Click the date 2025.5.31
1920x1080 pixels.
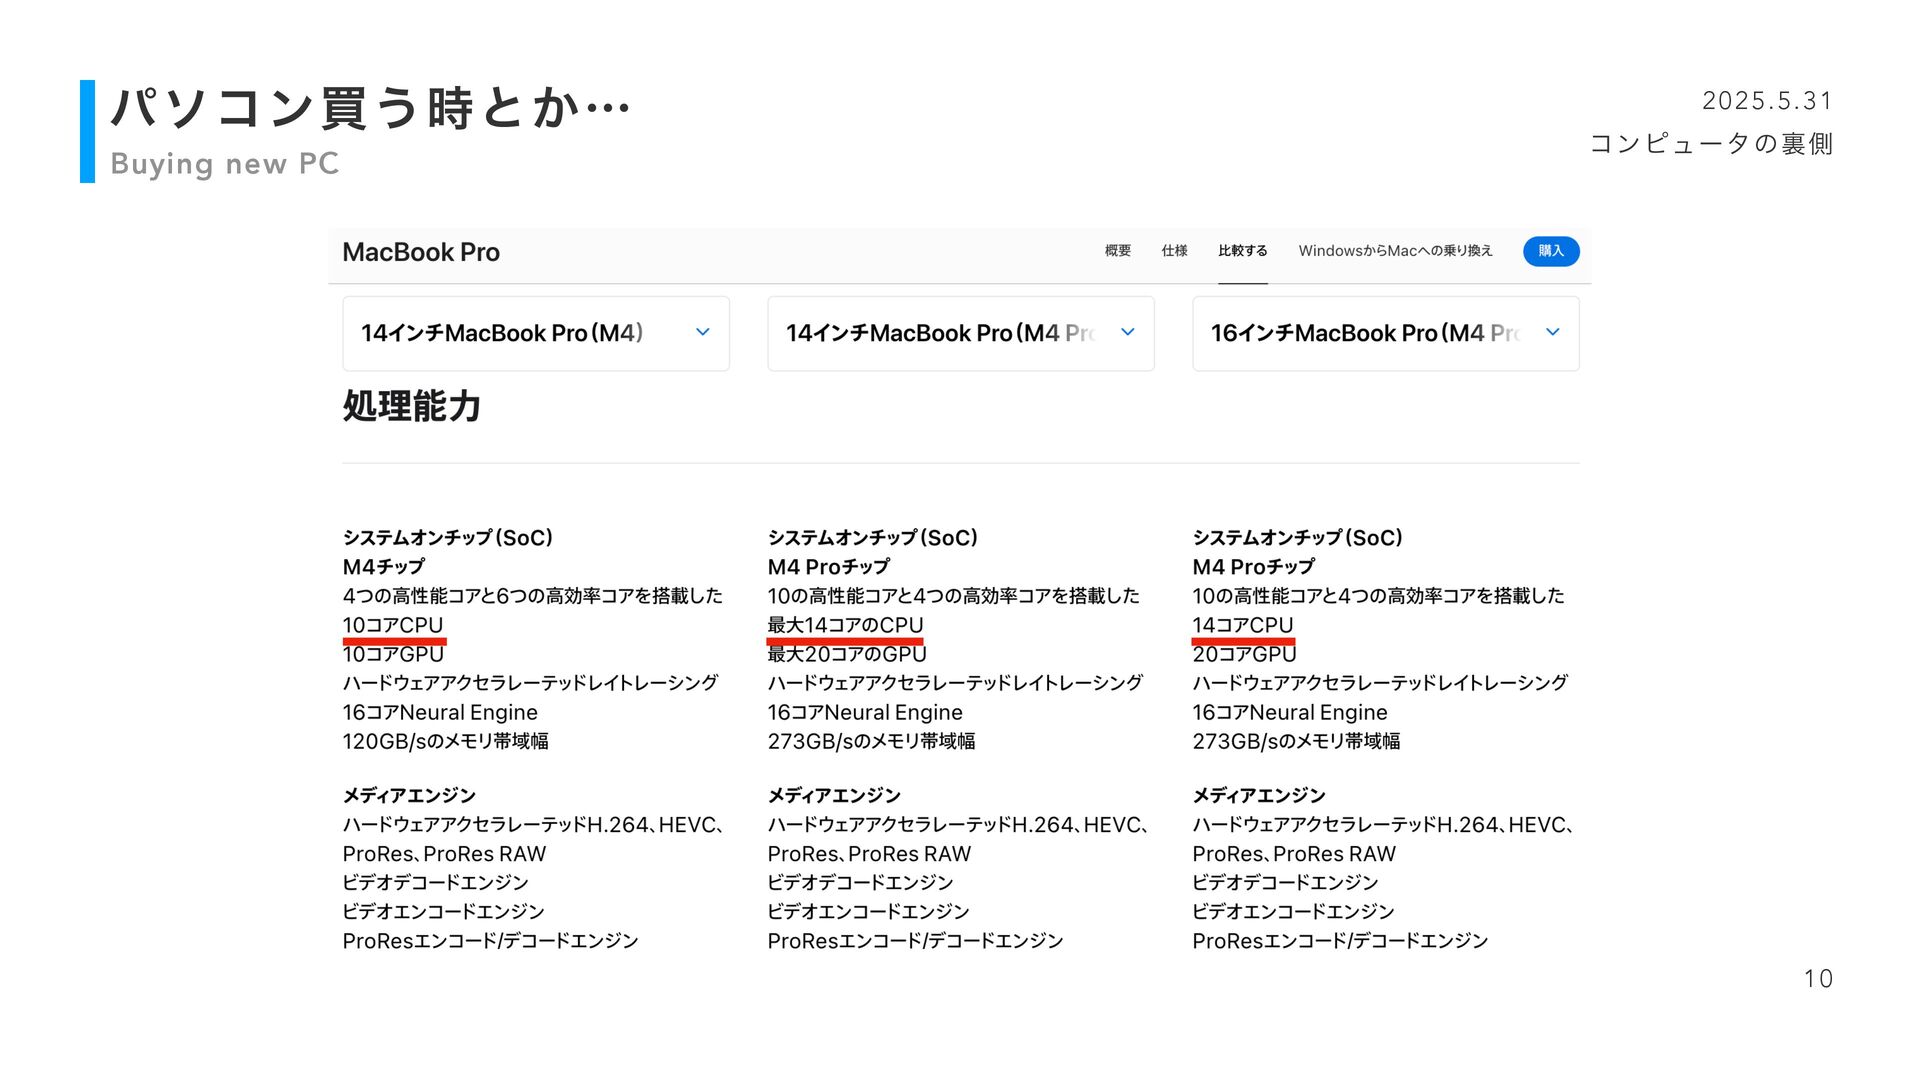(x=1767, y=101)
